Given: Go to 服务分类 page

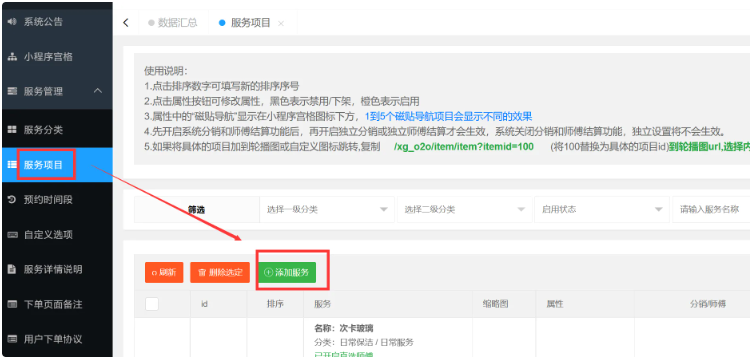Looking at the screenshot, I should pos(57,130).
